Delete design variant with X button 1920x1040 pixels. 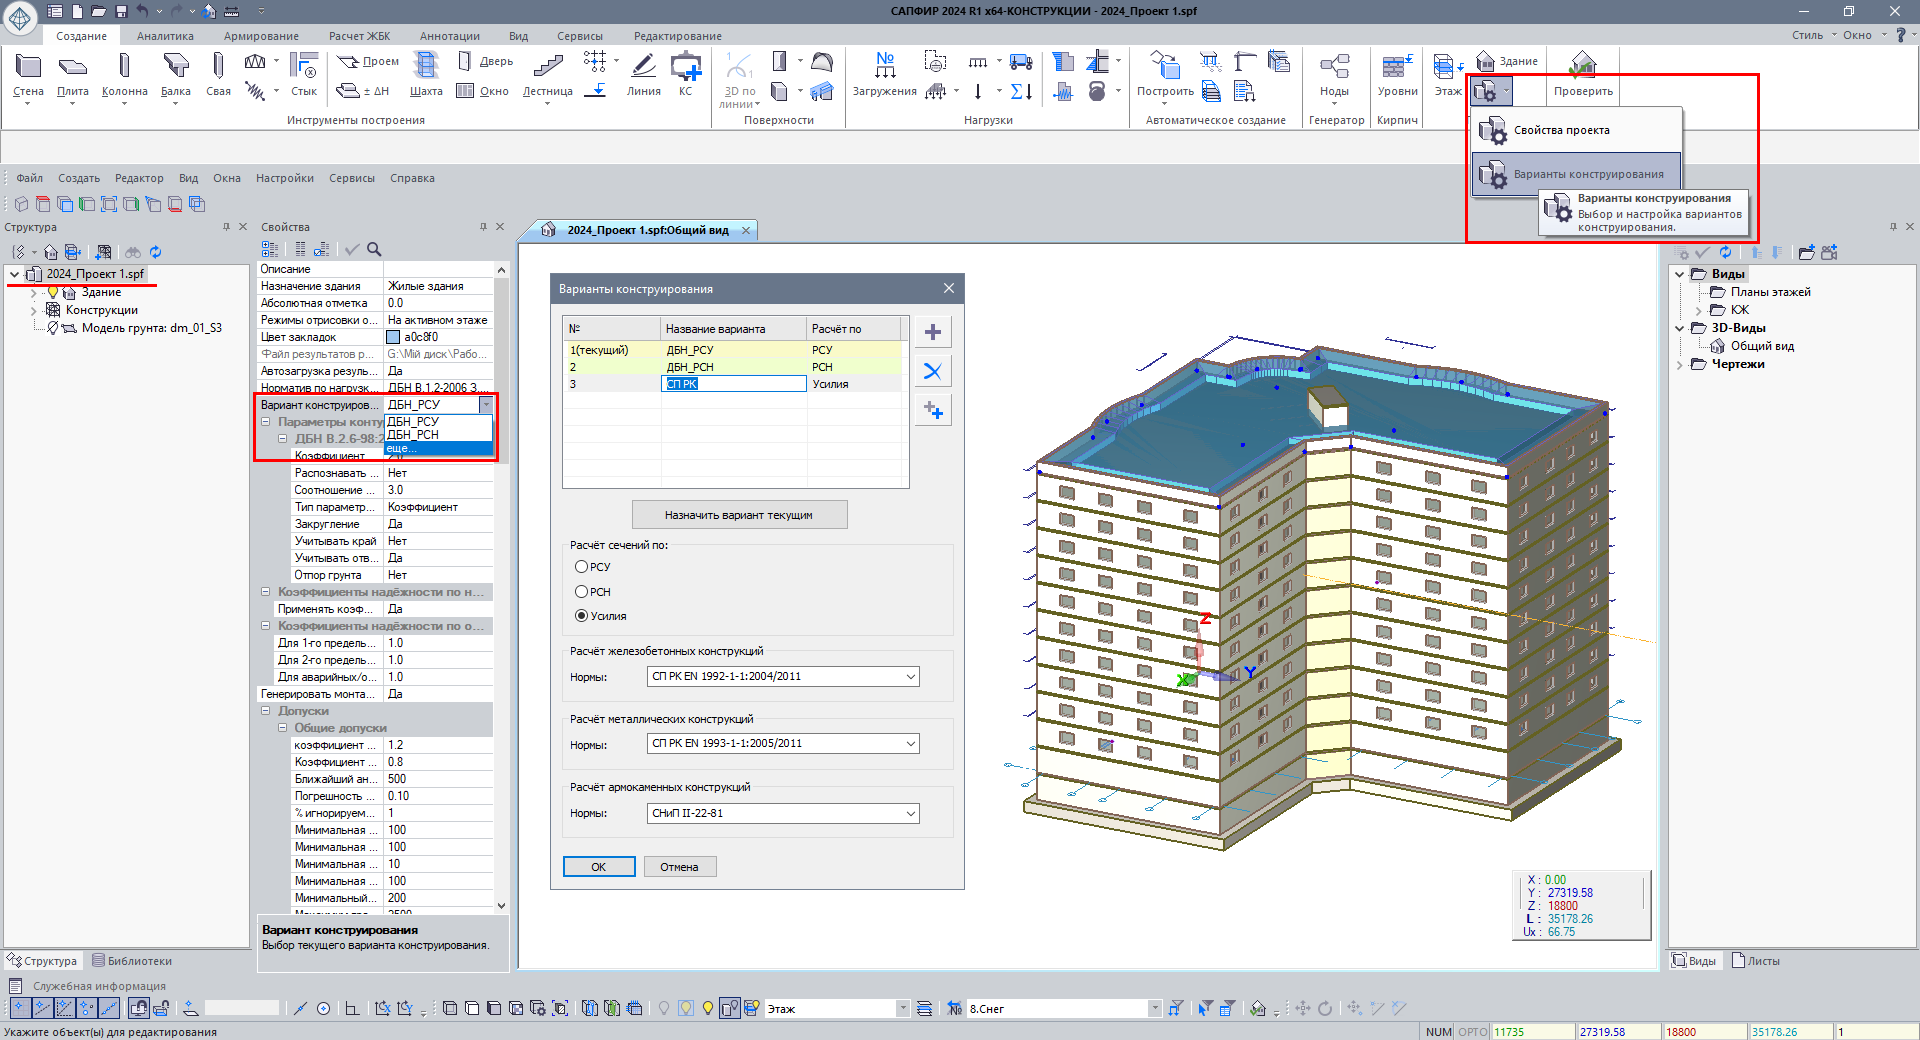click(x=933, y=372)
